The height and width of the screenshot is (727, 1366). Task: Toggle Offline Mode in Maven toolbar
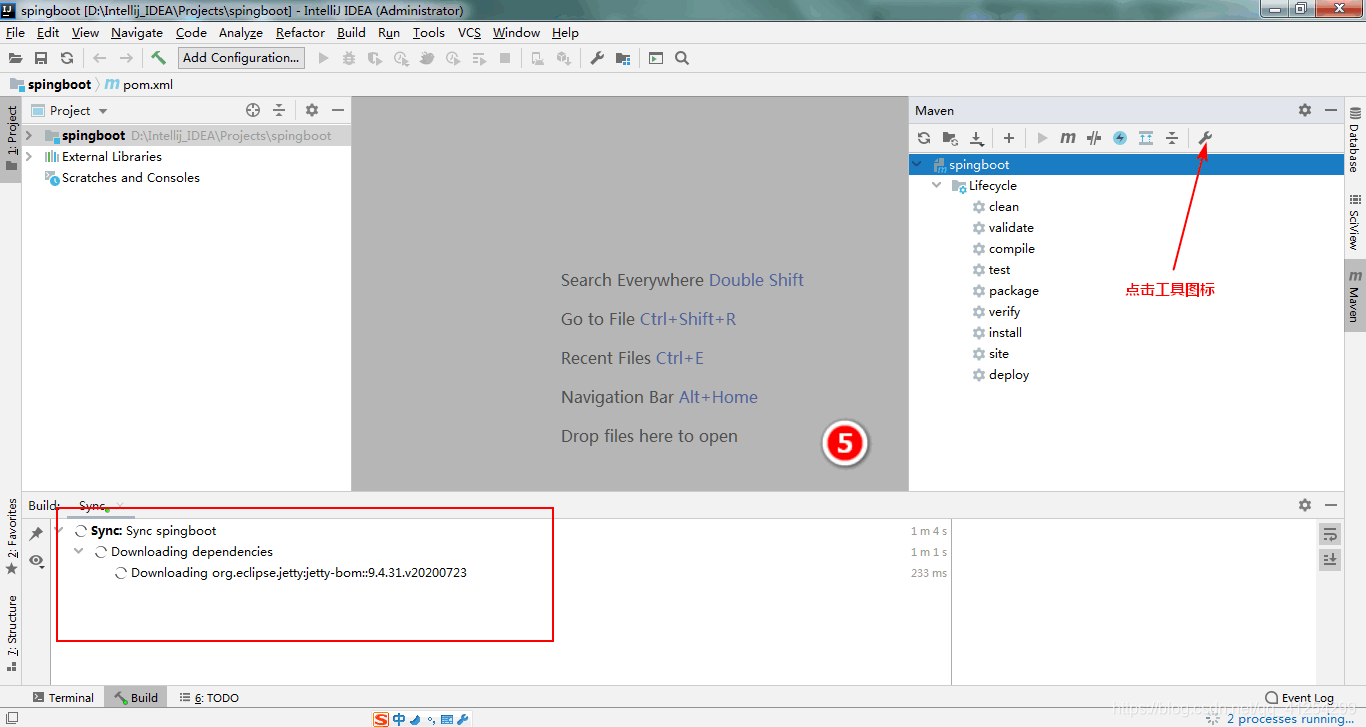coord(1094,138)
